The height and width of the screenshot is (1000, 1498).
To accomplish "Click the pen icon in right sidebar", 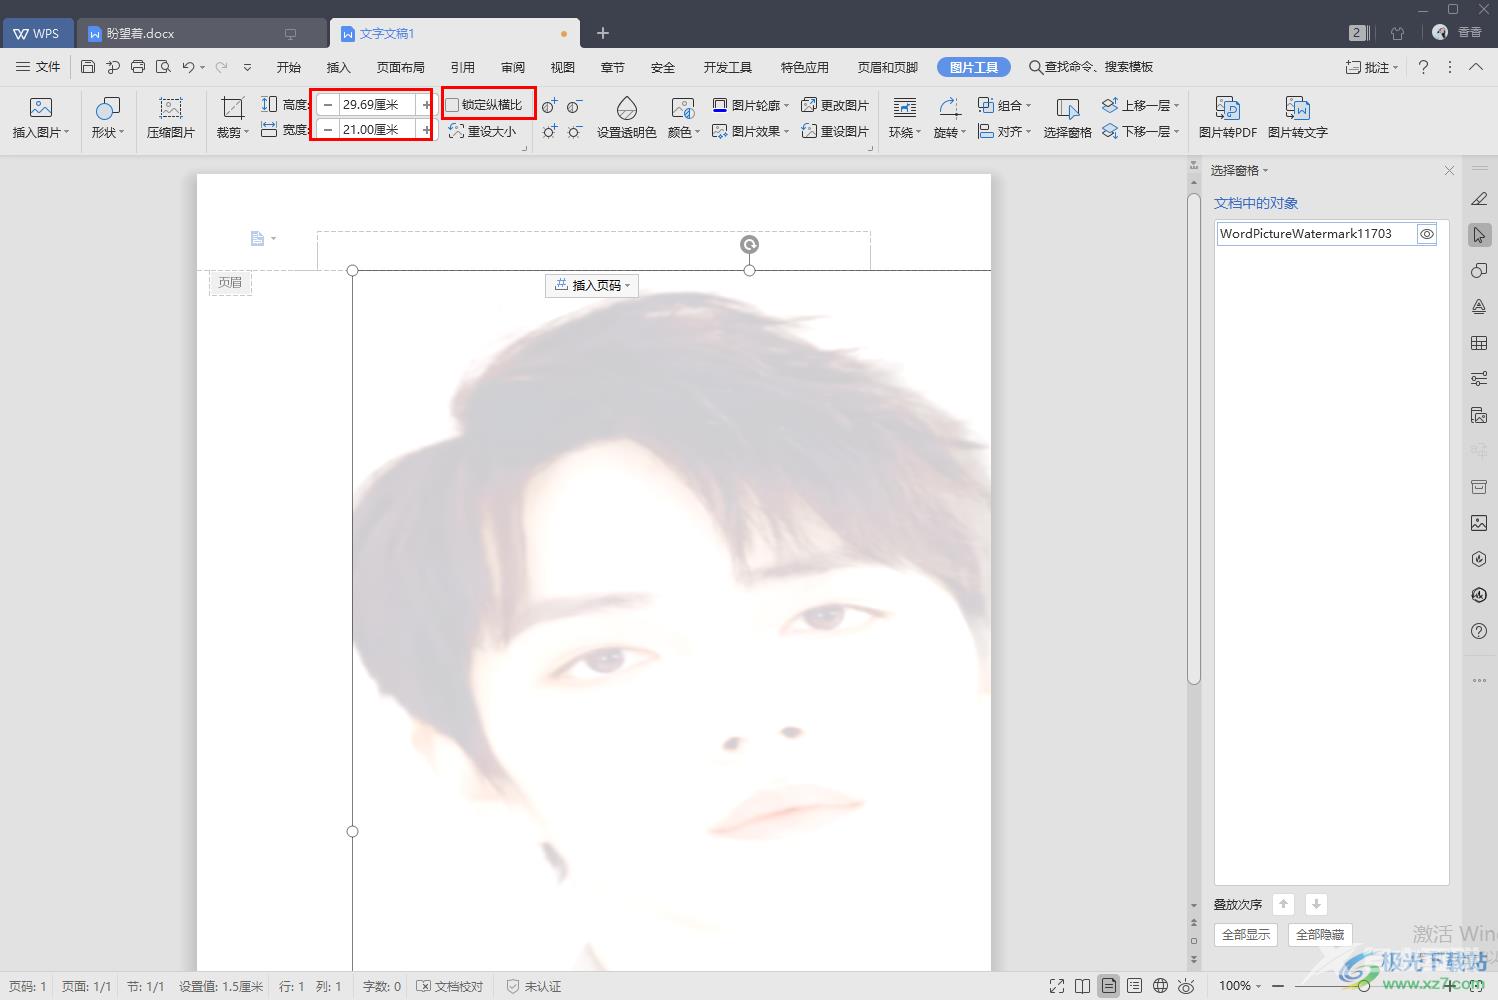I will coord(1479,199).
